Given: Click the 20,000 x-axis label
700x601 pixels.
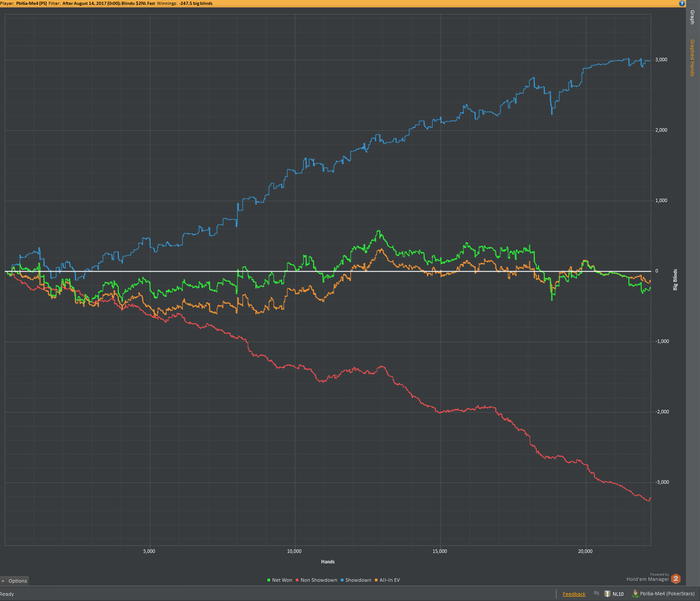Looking at the screenshot, I should click(585, 551).
